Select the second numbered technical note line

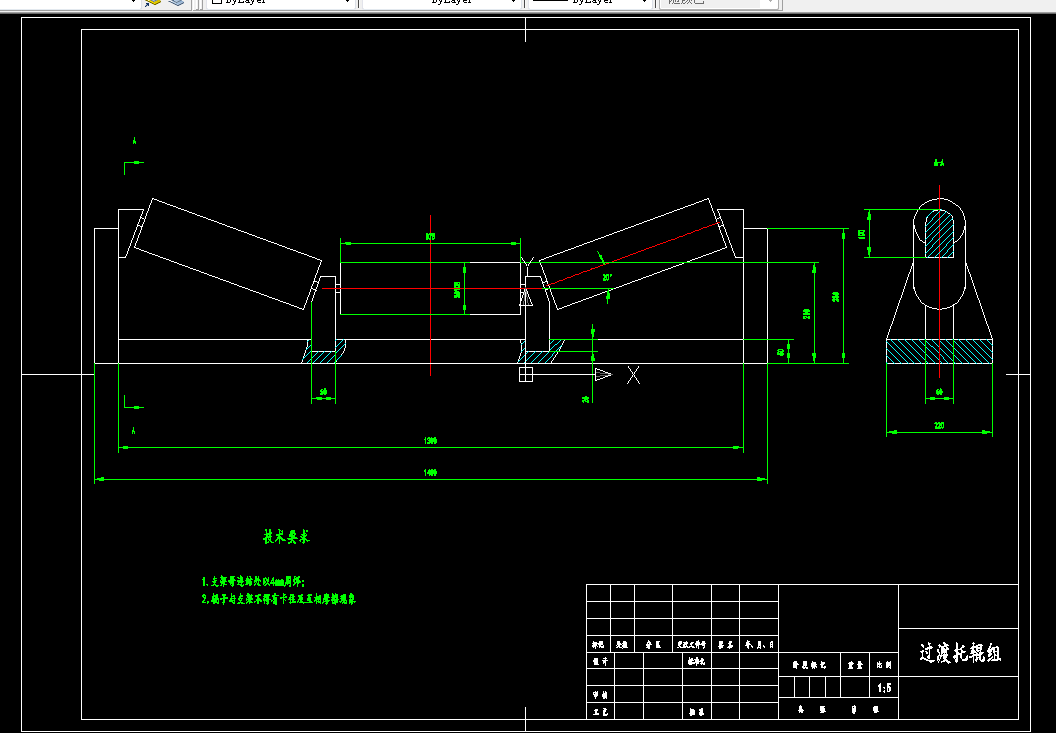[278, 599]
